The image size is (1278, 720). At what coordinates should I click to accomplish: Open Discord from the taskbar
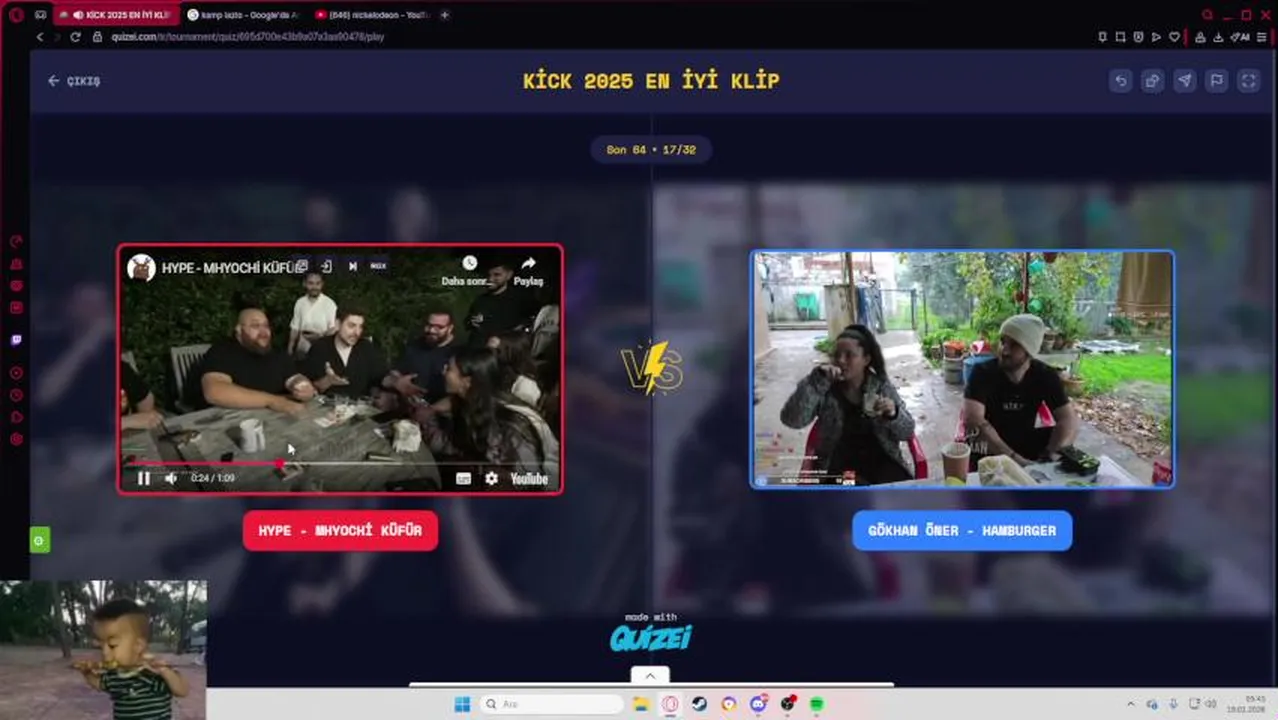point(758,704)
